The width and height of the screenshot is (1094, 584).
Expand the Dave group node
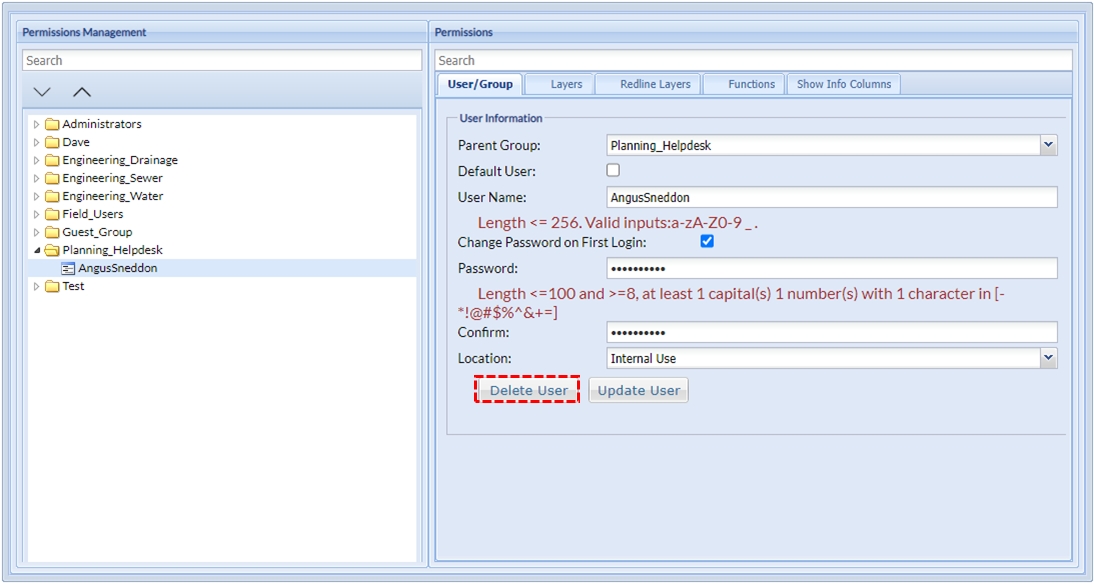pos(37,142)
